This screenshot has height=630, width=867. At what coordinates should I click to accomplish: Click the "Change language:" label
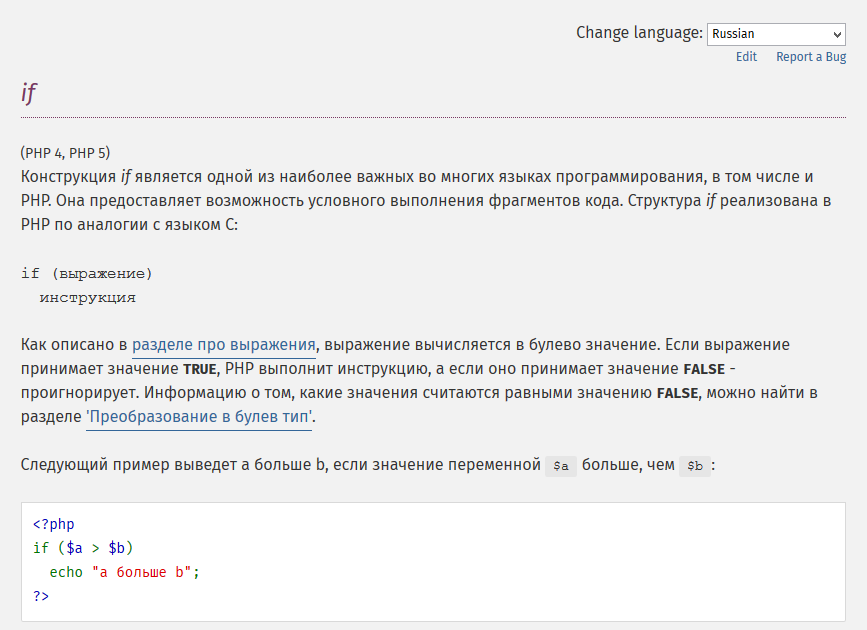pos(639,33)
